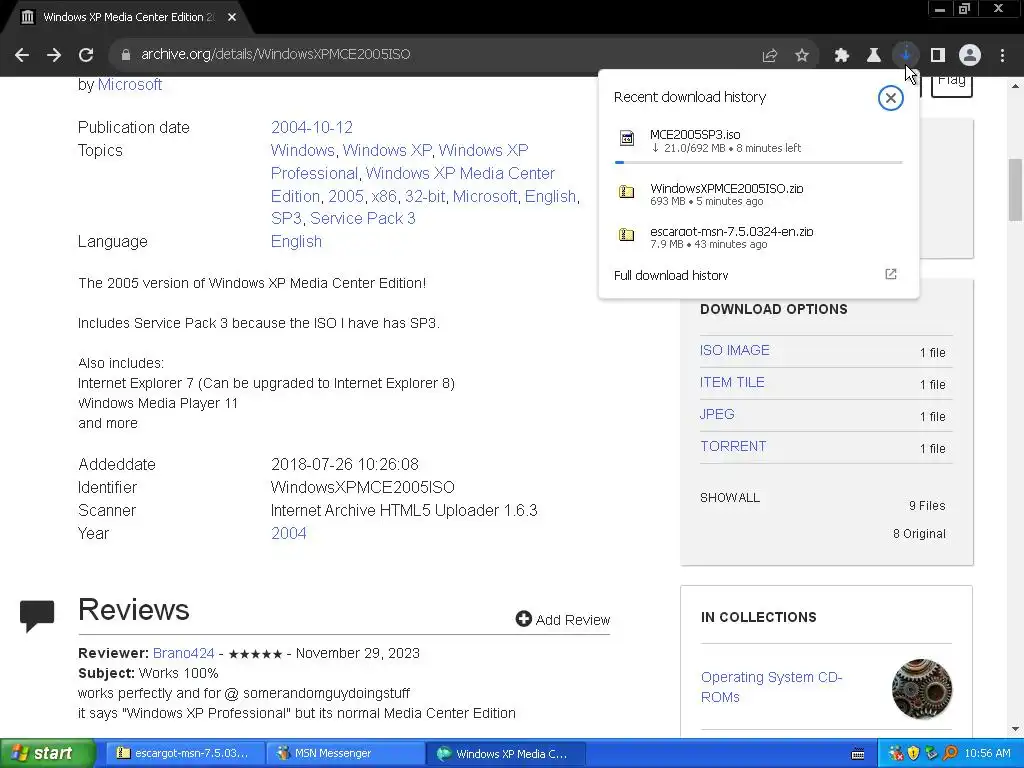The width and height of the screenshot is (1024, 768).
Task: Go back to the previous page
Action: 22,55
